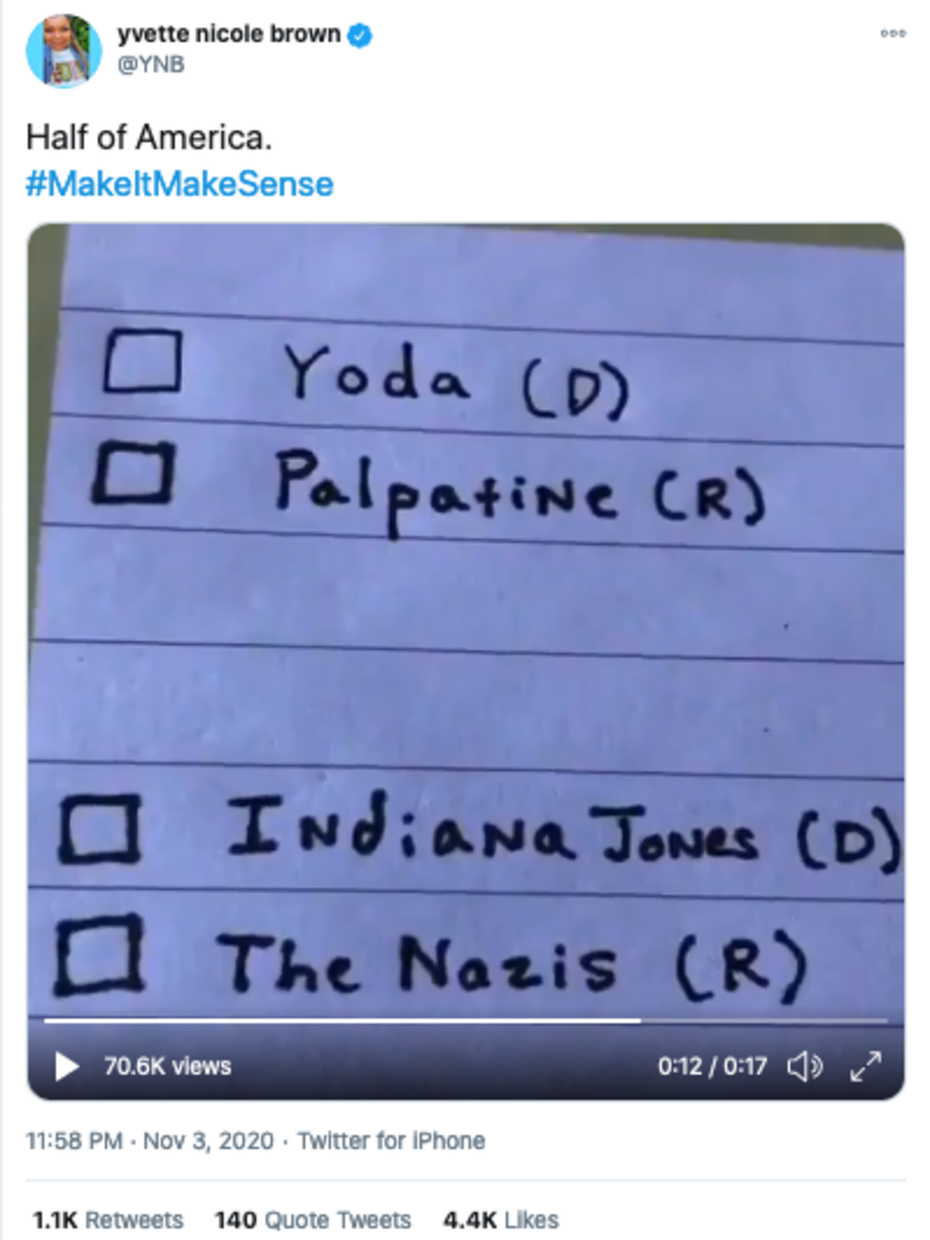Viewport: 930px width, 1240px height.
Task: Open the more options ellipsis menu
Action: point(892,33)
